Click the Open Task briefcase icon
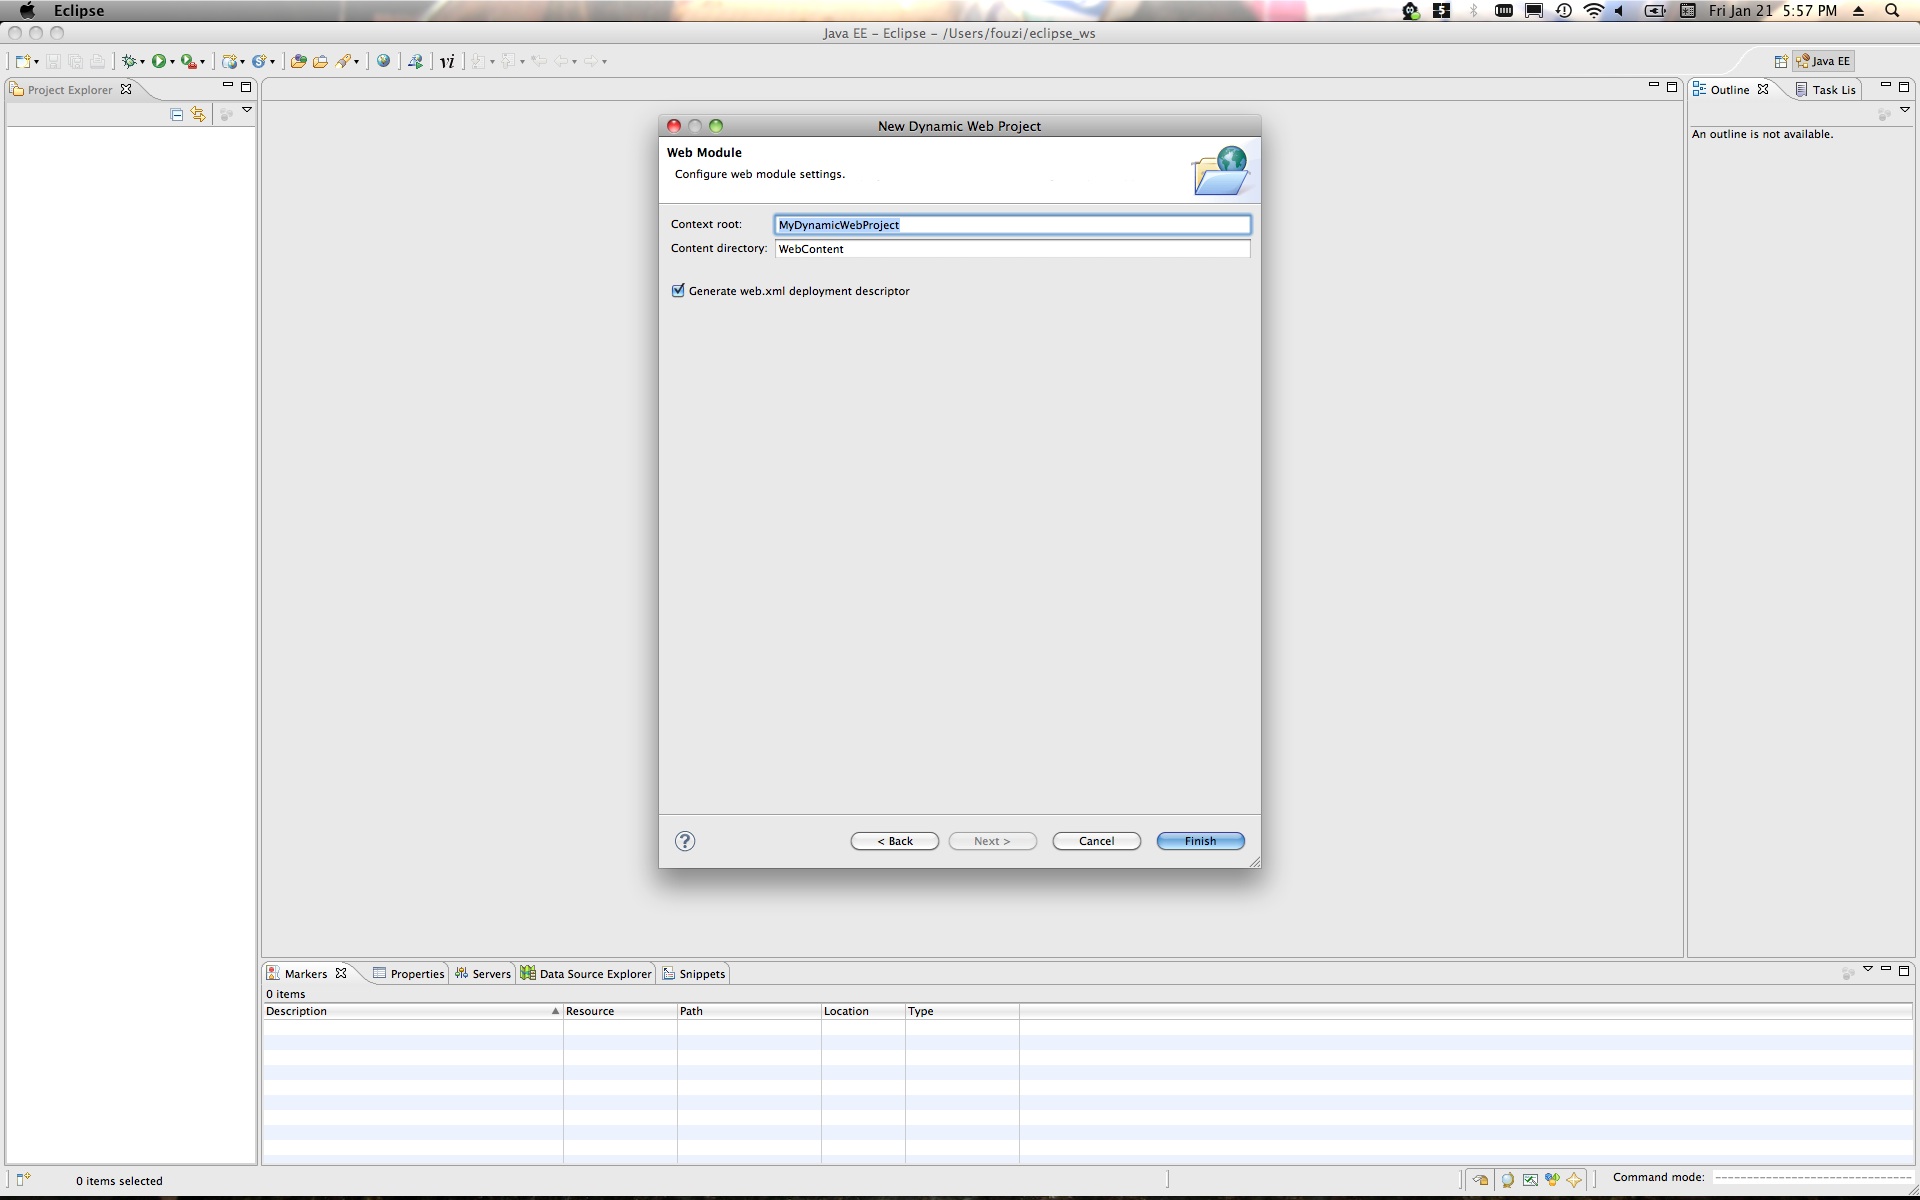Viewport: 1920px width, 1200px height. 320,61
